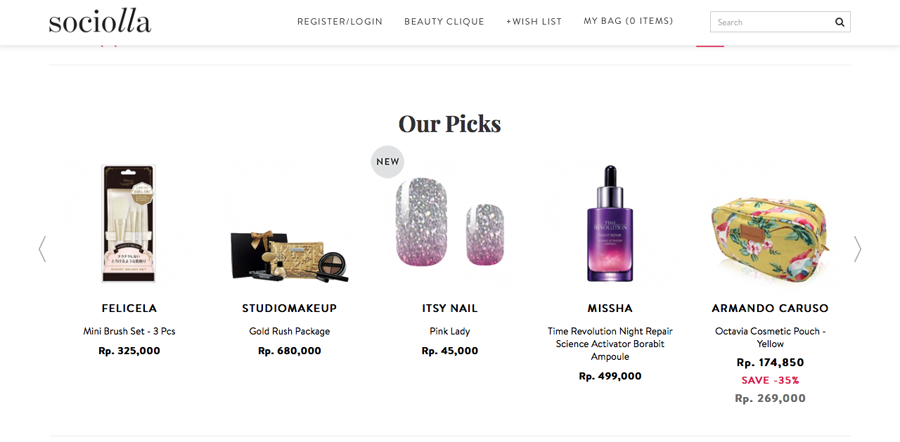View My Bag items
This screenshot has height=442, width=900.
(x=628, y=21)
